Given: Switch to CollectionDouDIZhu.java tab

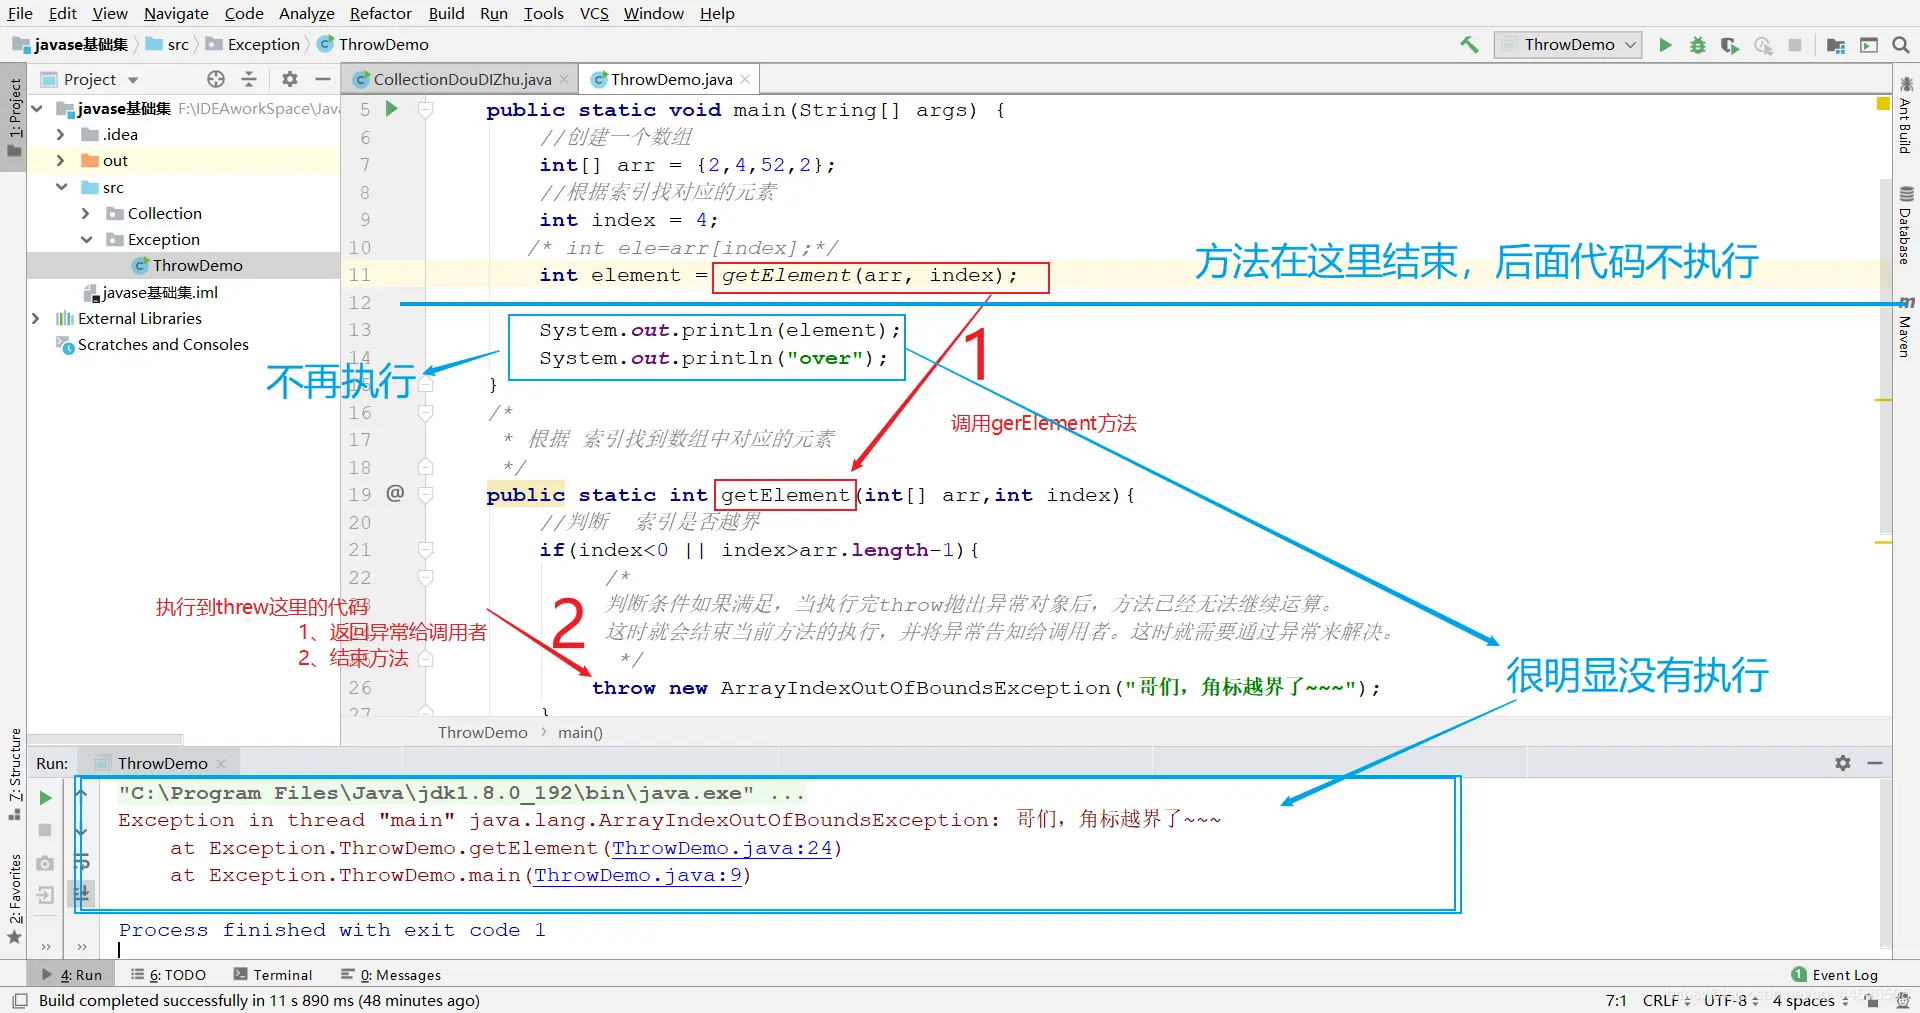Looking at the screenshot, I should coord(461,79).
